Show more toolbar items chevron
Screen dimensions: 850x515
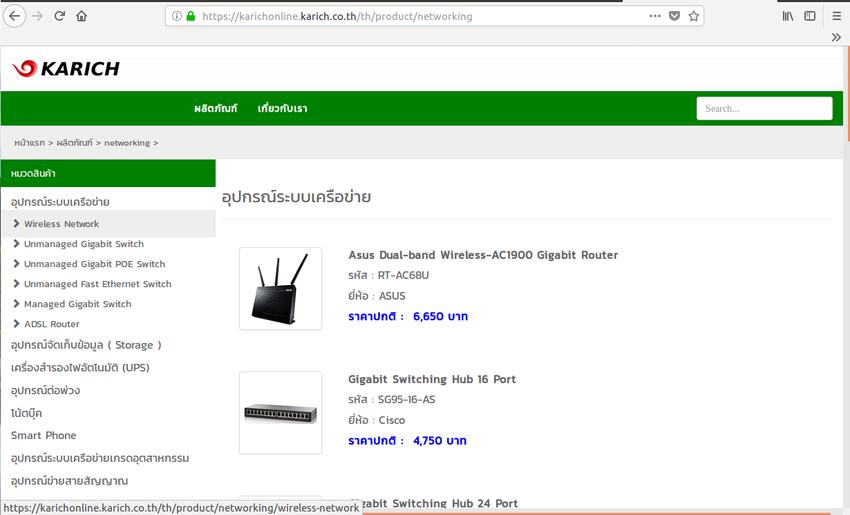(x=836, y=37)
